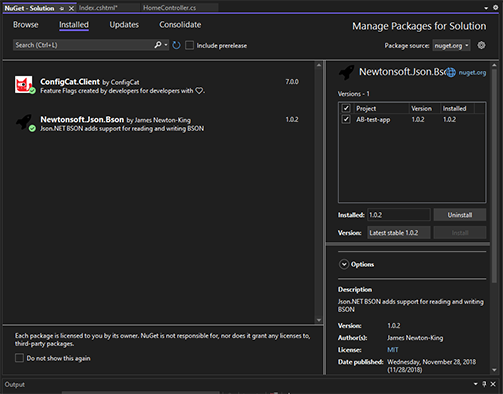Open the Updates tab
The height and width of the screenshot is (394, 503).
(124, 25)
